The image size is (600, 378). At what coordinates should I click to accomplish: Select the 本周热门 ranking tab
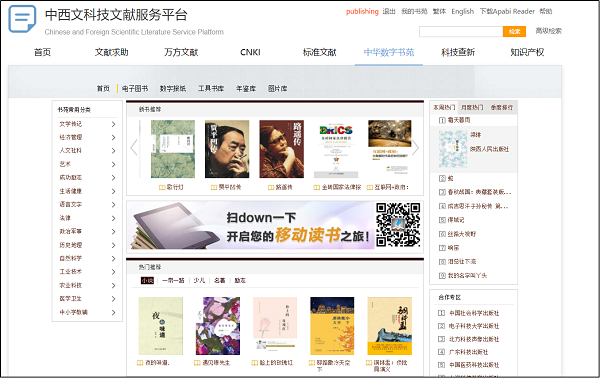(x=444, y=108)
